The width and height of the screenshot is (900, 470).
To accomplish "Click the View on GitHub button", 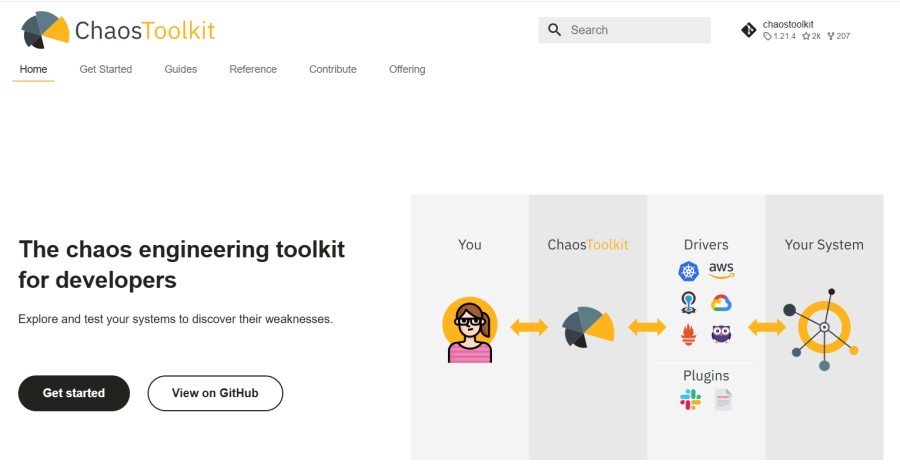I will tap(215, 393).
